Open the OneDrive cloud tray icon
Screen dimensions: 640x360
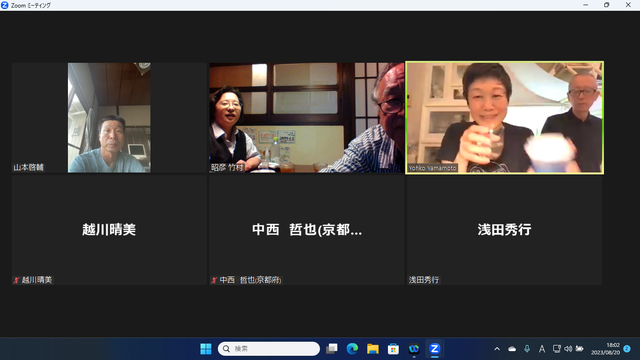512,349
